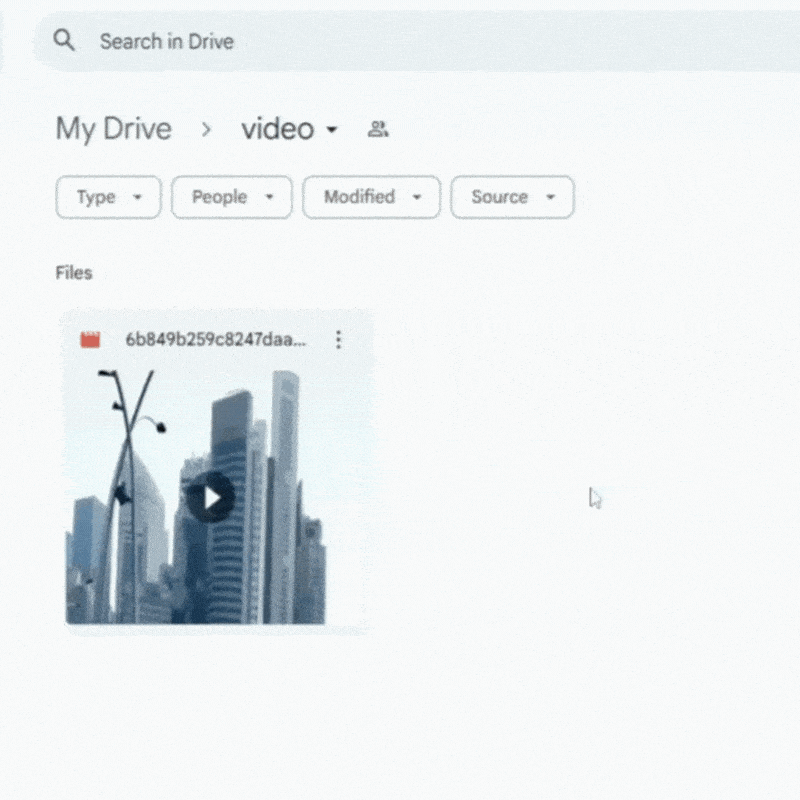Click the sharing members icon beside video folder
Screen dimensions: 800x800
(377, 128)
